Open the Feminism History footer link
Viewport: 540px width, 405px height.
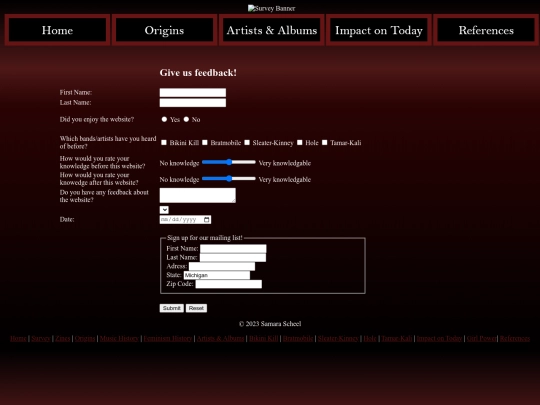click(x=168, y=339)
